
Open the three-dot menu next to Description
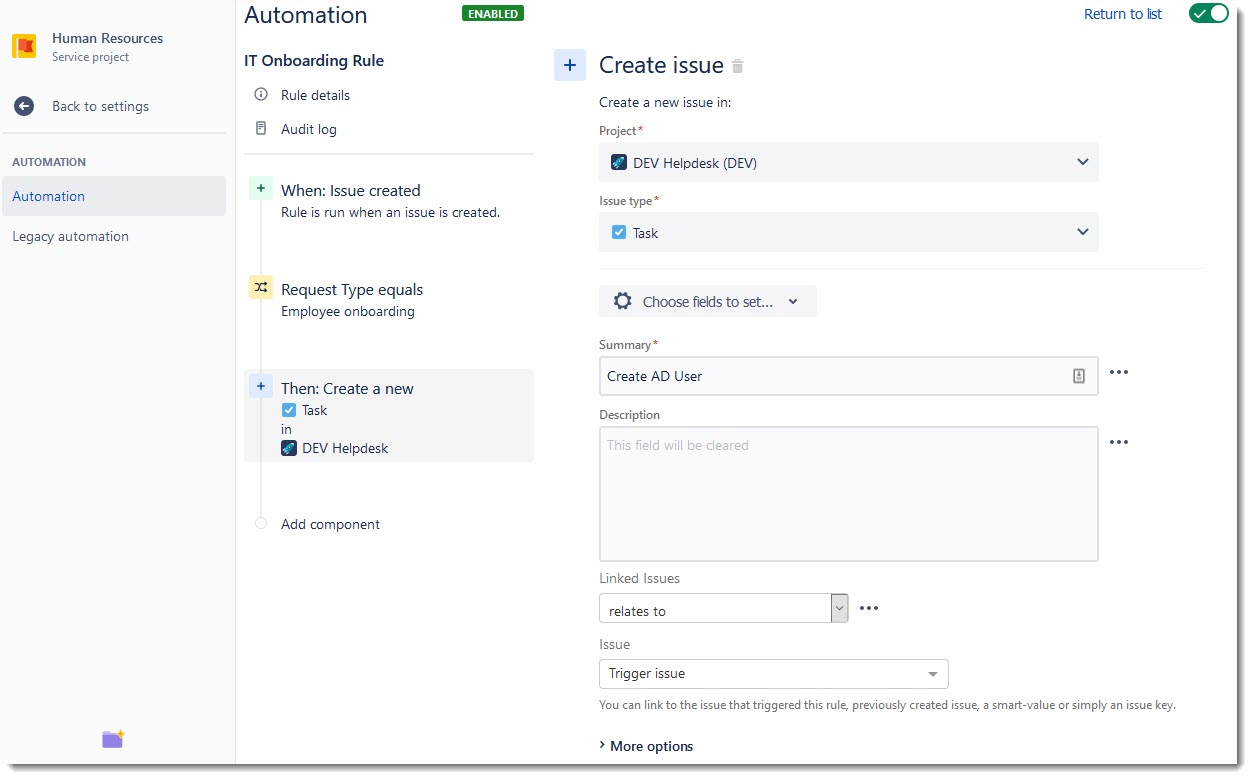[x=1119, y=442]
